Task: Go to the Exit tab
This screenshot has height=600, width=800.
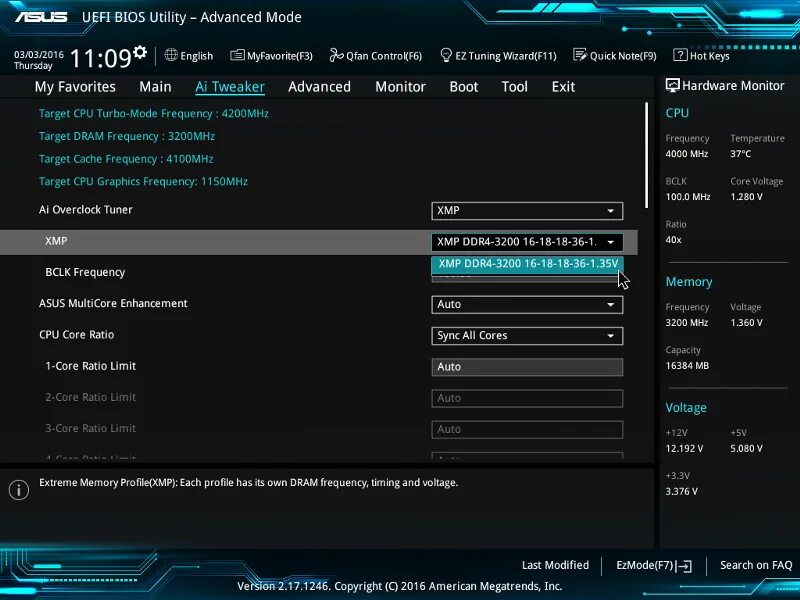Action: pos(563,87)
